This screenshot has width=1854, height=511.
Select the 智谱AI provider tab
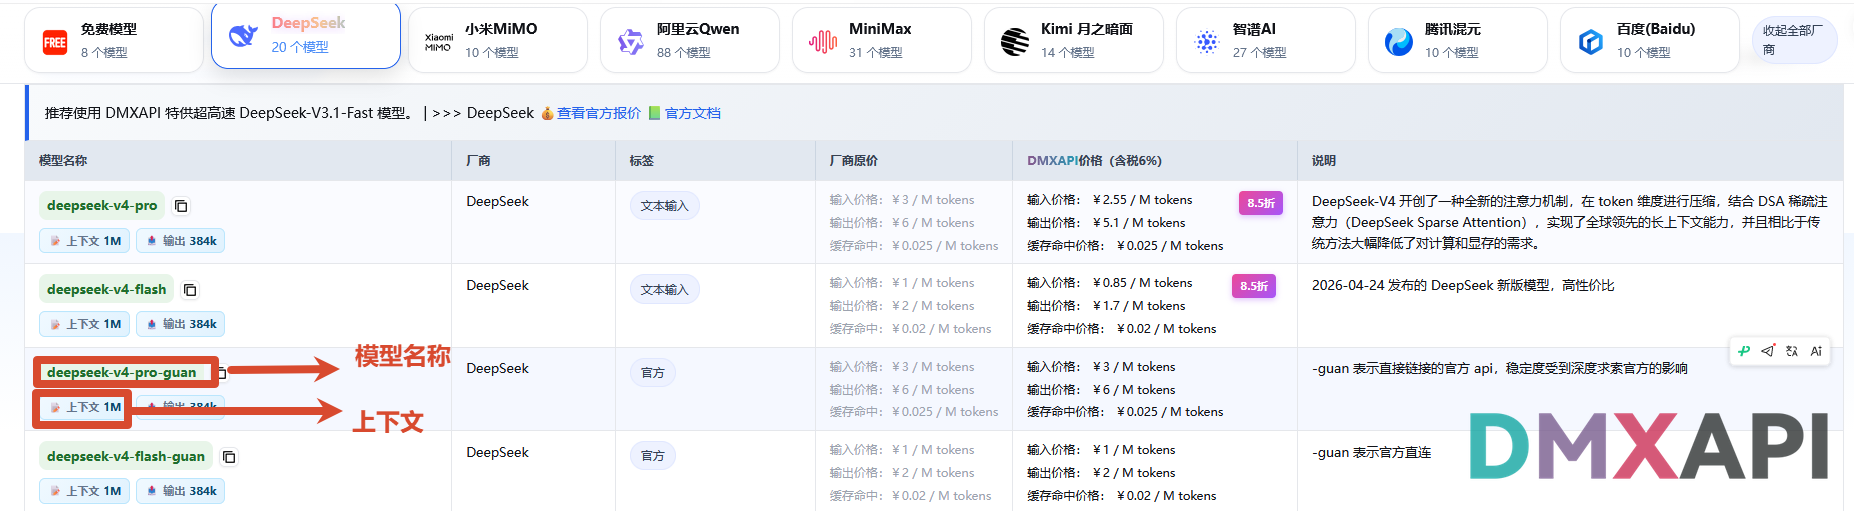(x=1266, y=40)
